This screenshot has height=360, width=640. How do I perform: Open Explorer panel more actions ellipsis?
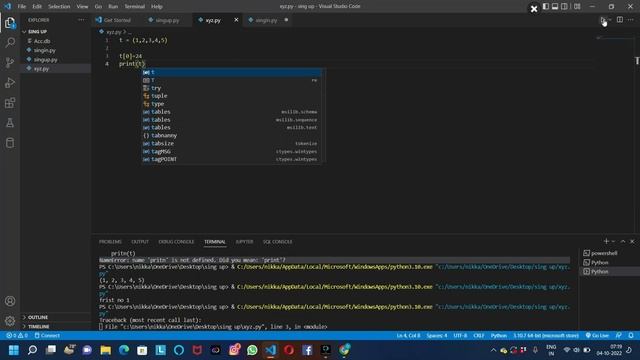(x=81, y=20)
